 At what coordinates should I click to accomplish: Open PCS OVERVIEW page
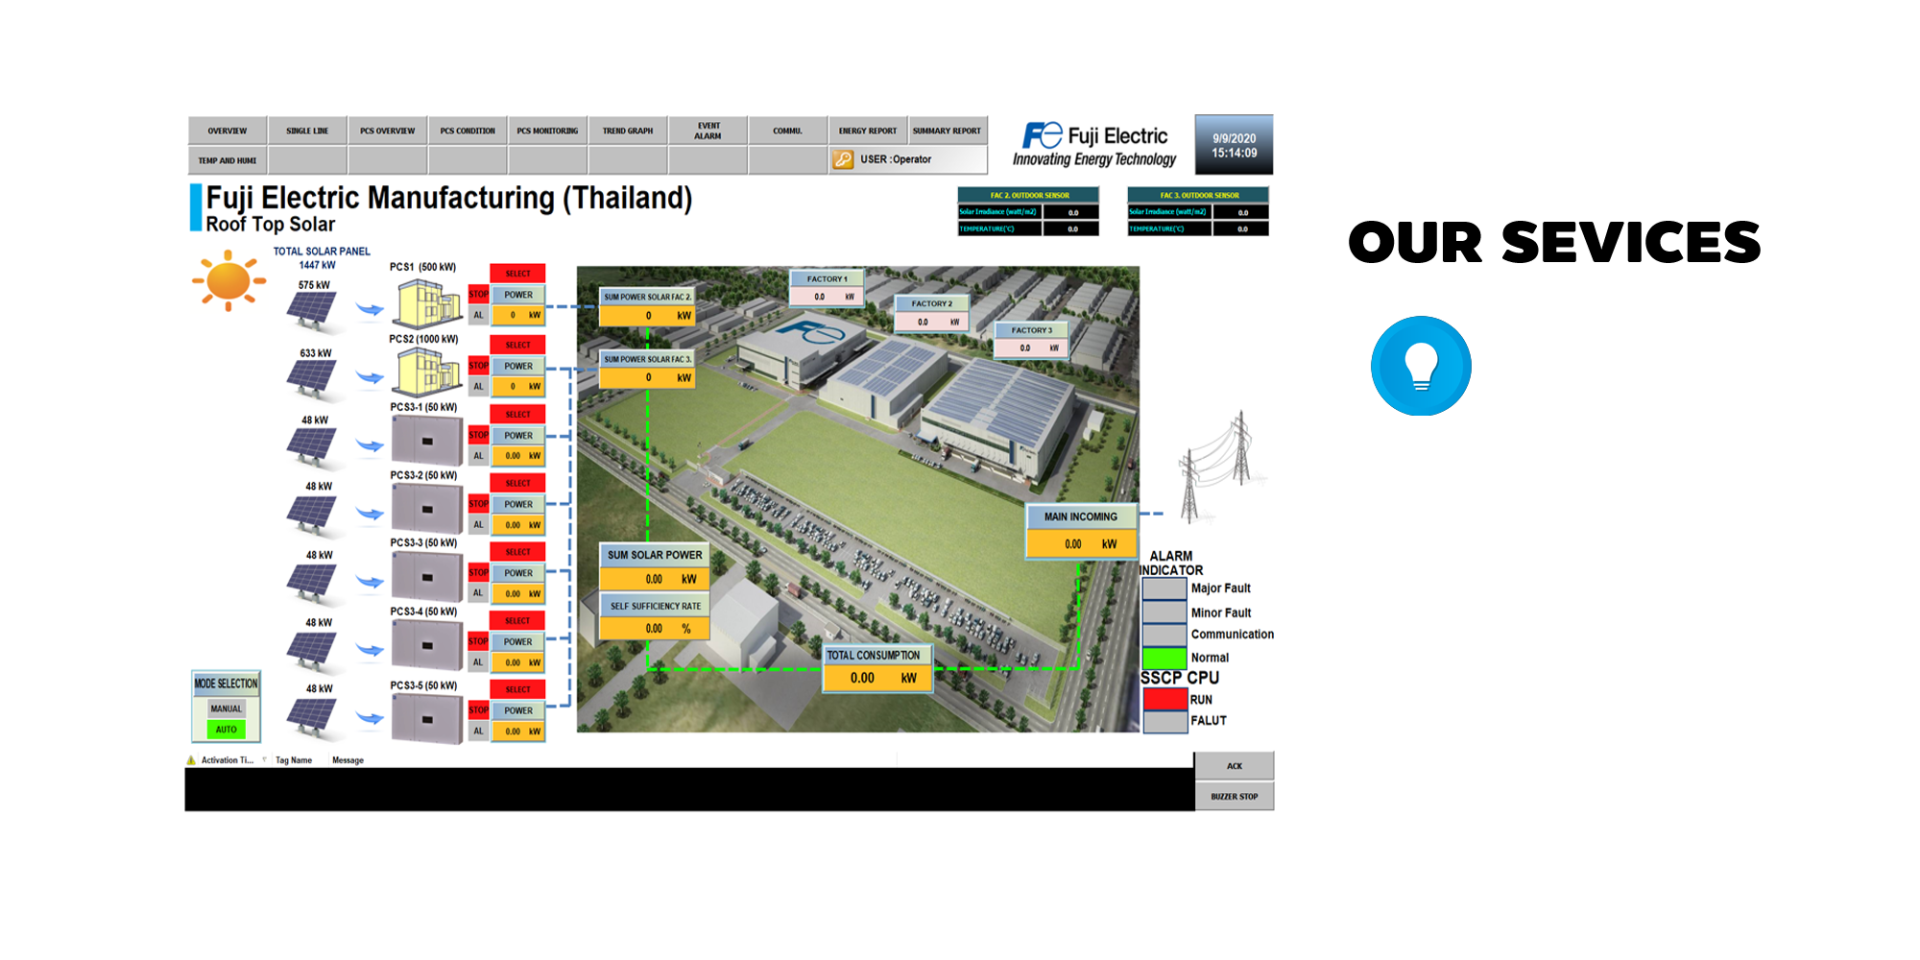pos(387,131)
